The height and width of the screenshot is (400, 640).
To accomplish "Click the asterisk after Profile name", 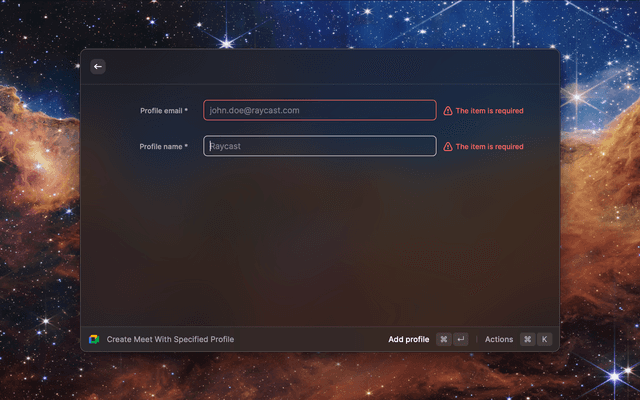I will 186,146.
